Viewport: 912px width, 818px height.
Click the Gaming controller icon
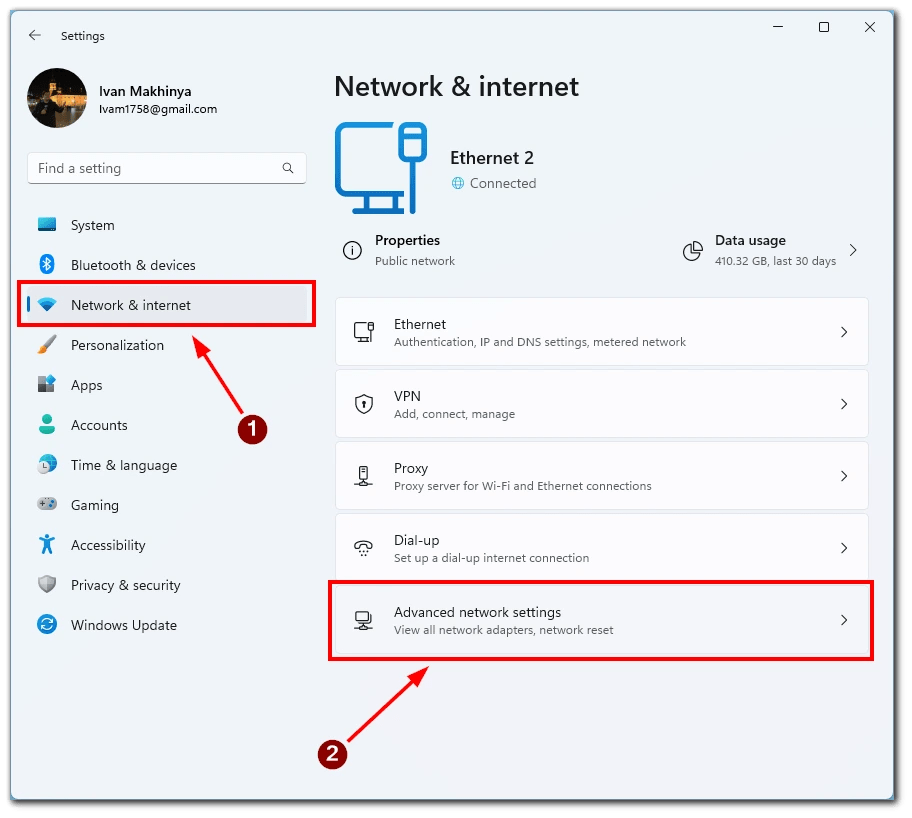(47, 504)
